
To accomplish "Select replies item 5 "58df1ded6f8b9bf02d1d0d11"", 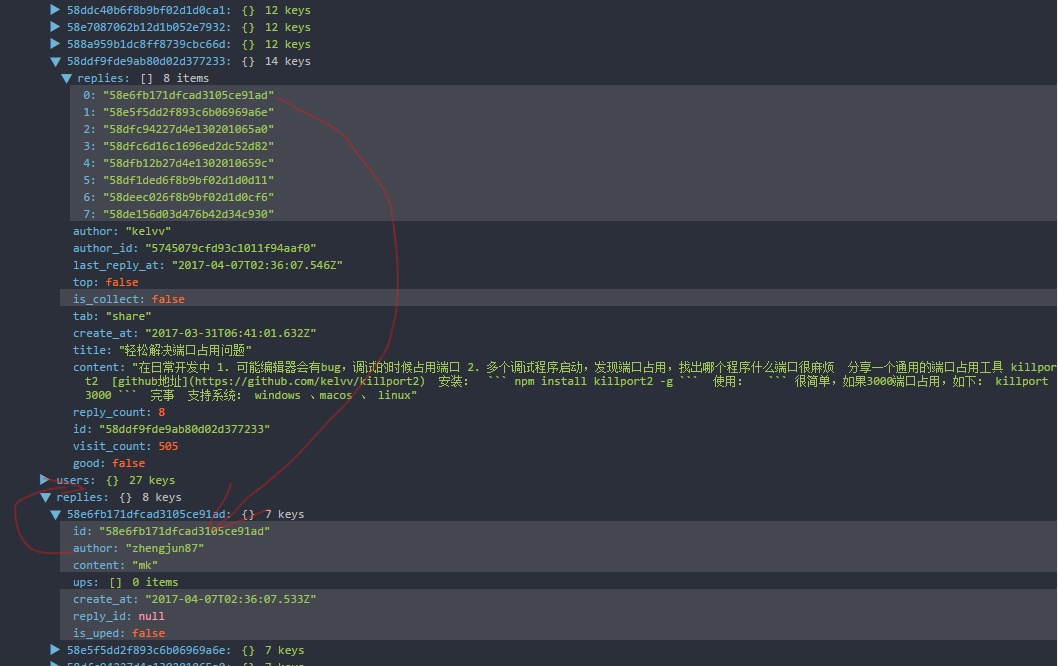I will (x=563, y=180).
